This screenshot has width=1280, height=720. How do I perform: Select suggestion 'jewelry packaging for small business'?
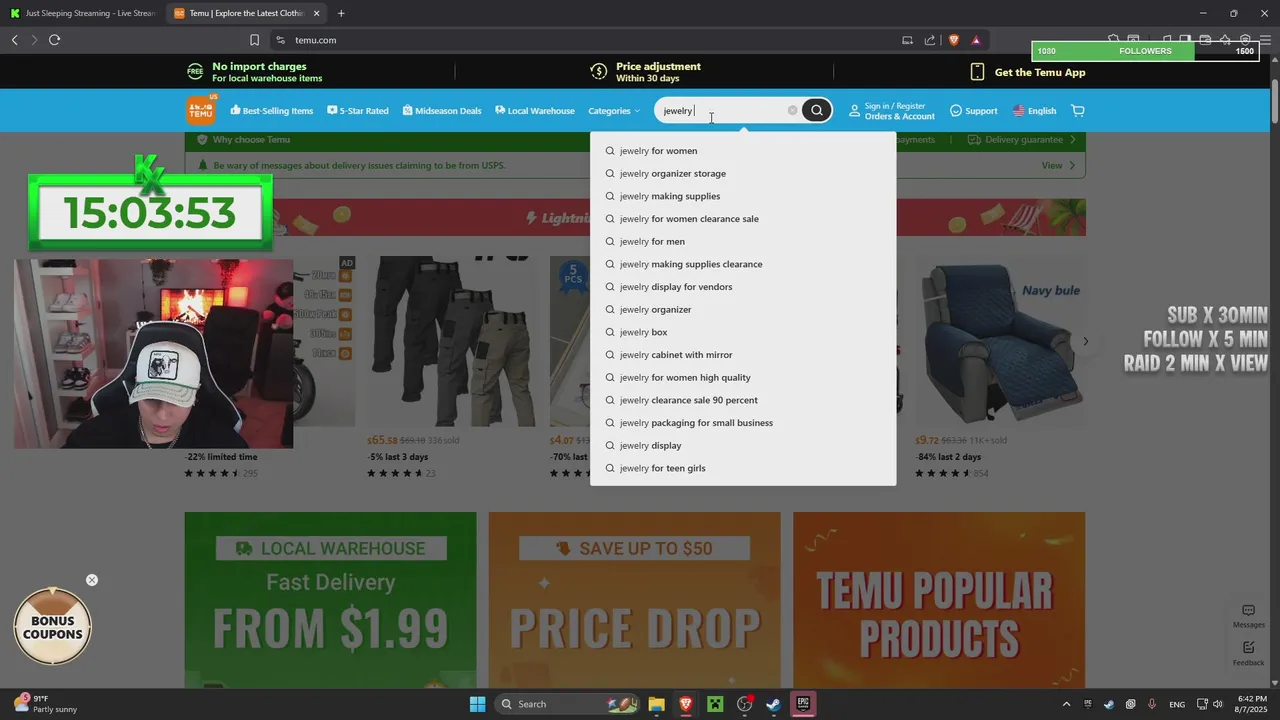pos(743,423)
